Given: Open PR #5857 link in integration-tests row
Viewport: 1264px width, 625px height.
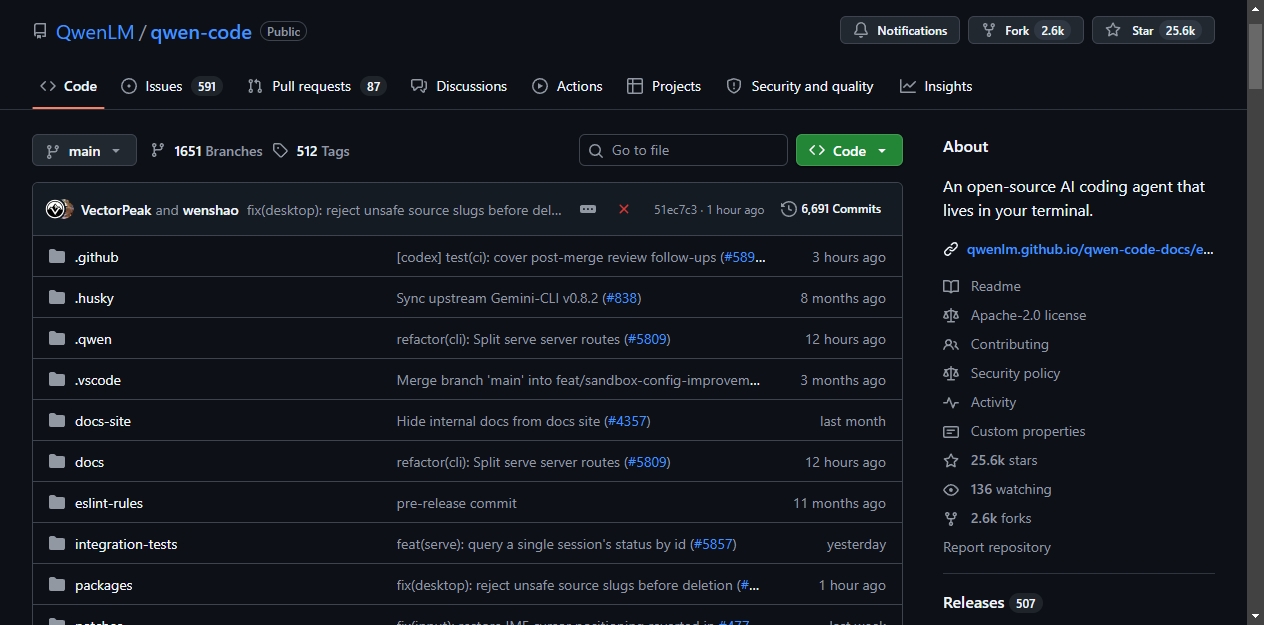Looking at the screenshot, I should pos(713,544).
